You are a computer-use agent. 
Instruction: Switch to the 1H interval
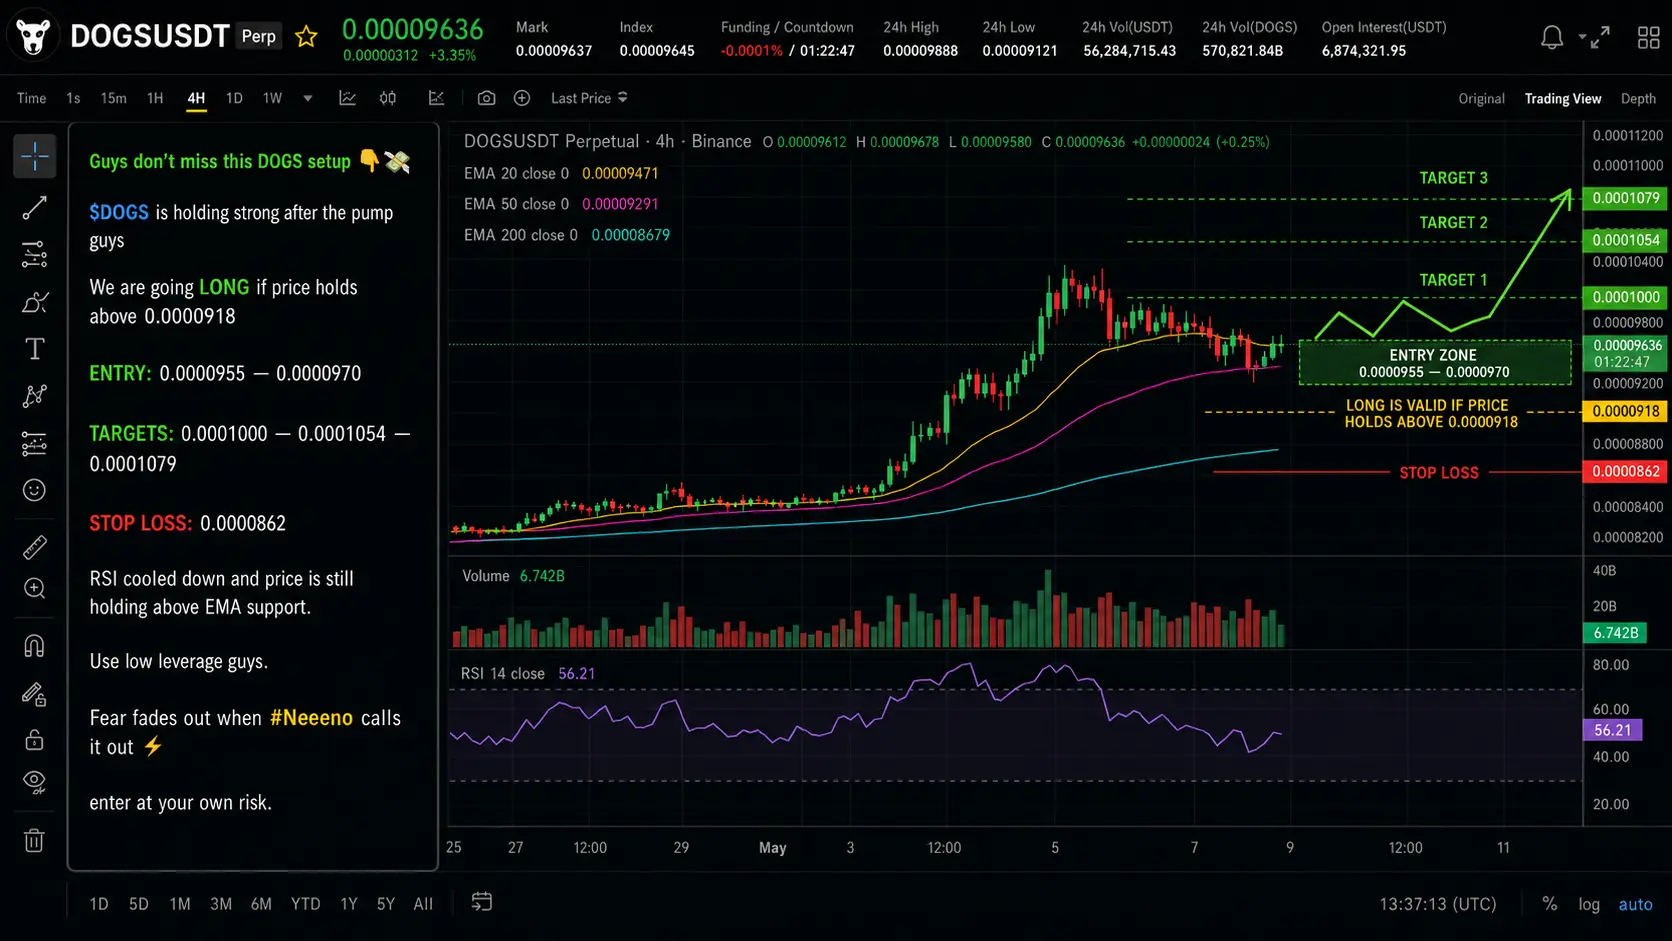click(x=155, y=98)
